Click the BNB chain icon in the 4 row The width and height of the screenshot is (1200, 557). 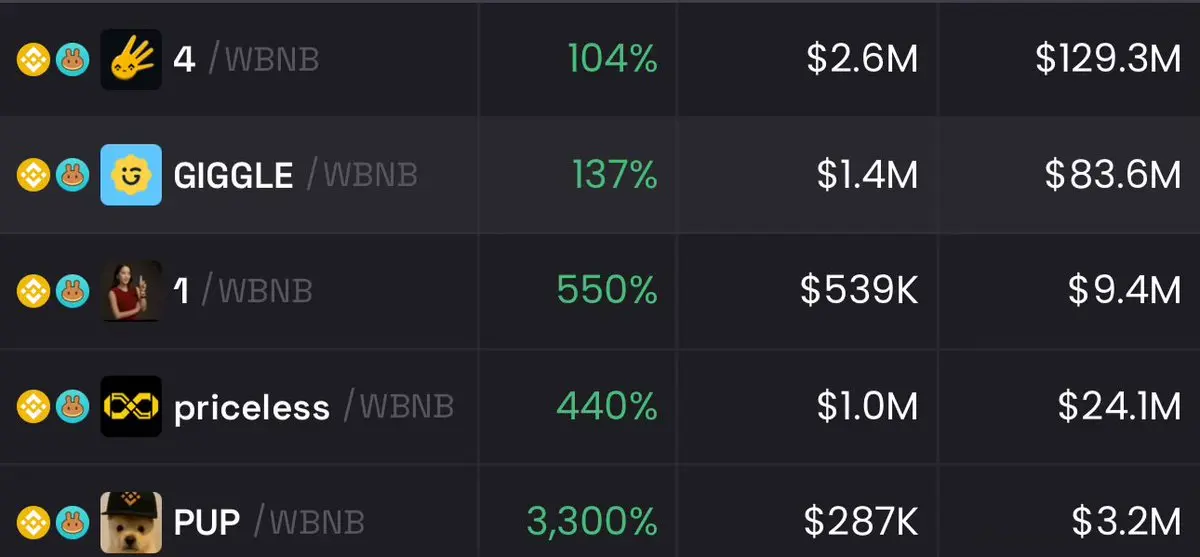click(33, 60)
